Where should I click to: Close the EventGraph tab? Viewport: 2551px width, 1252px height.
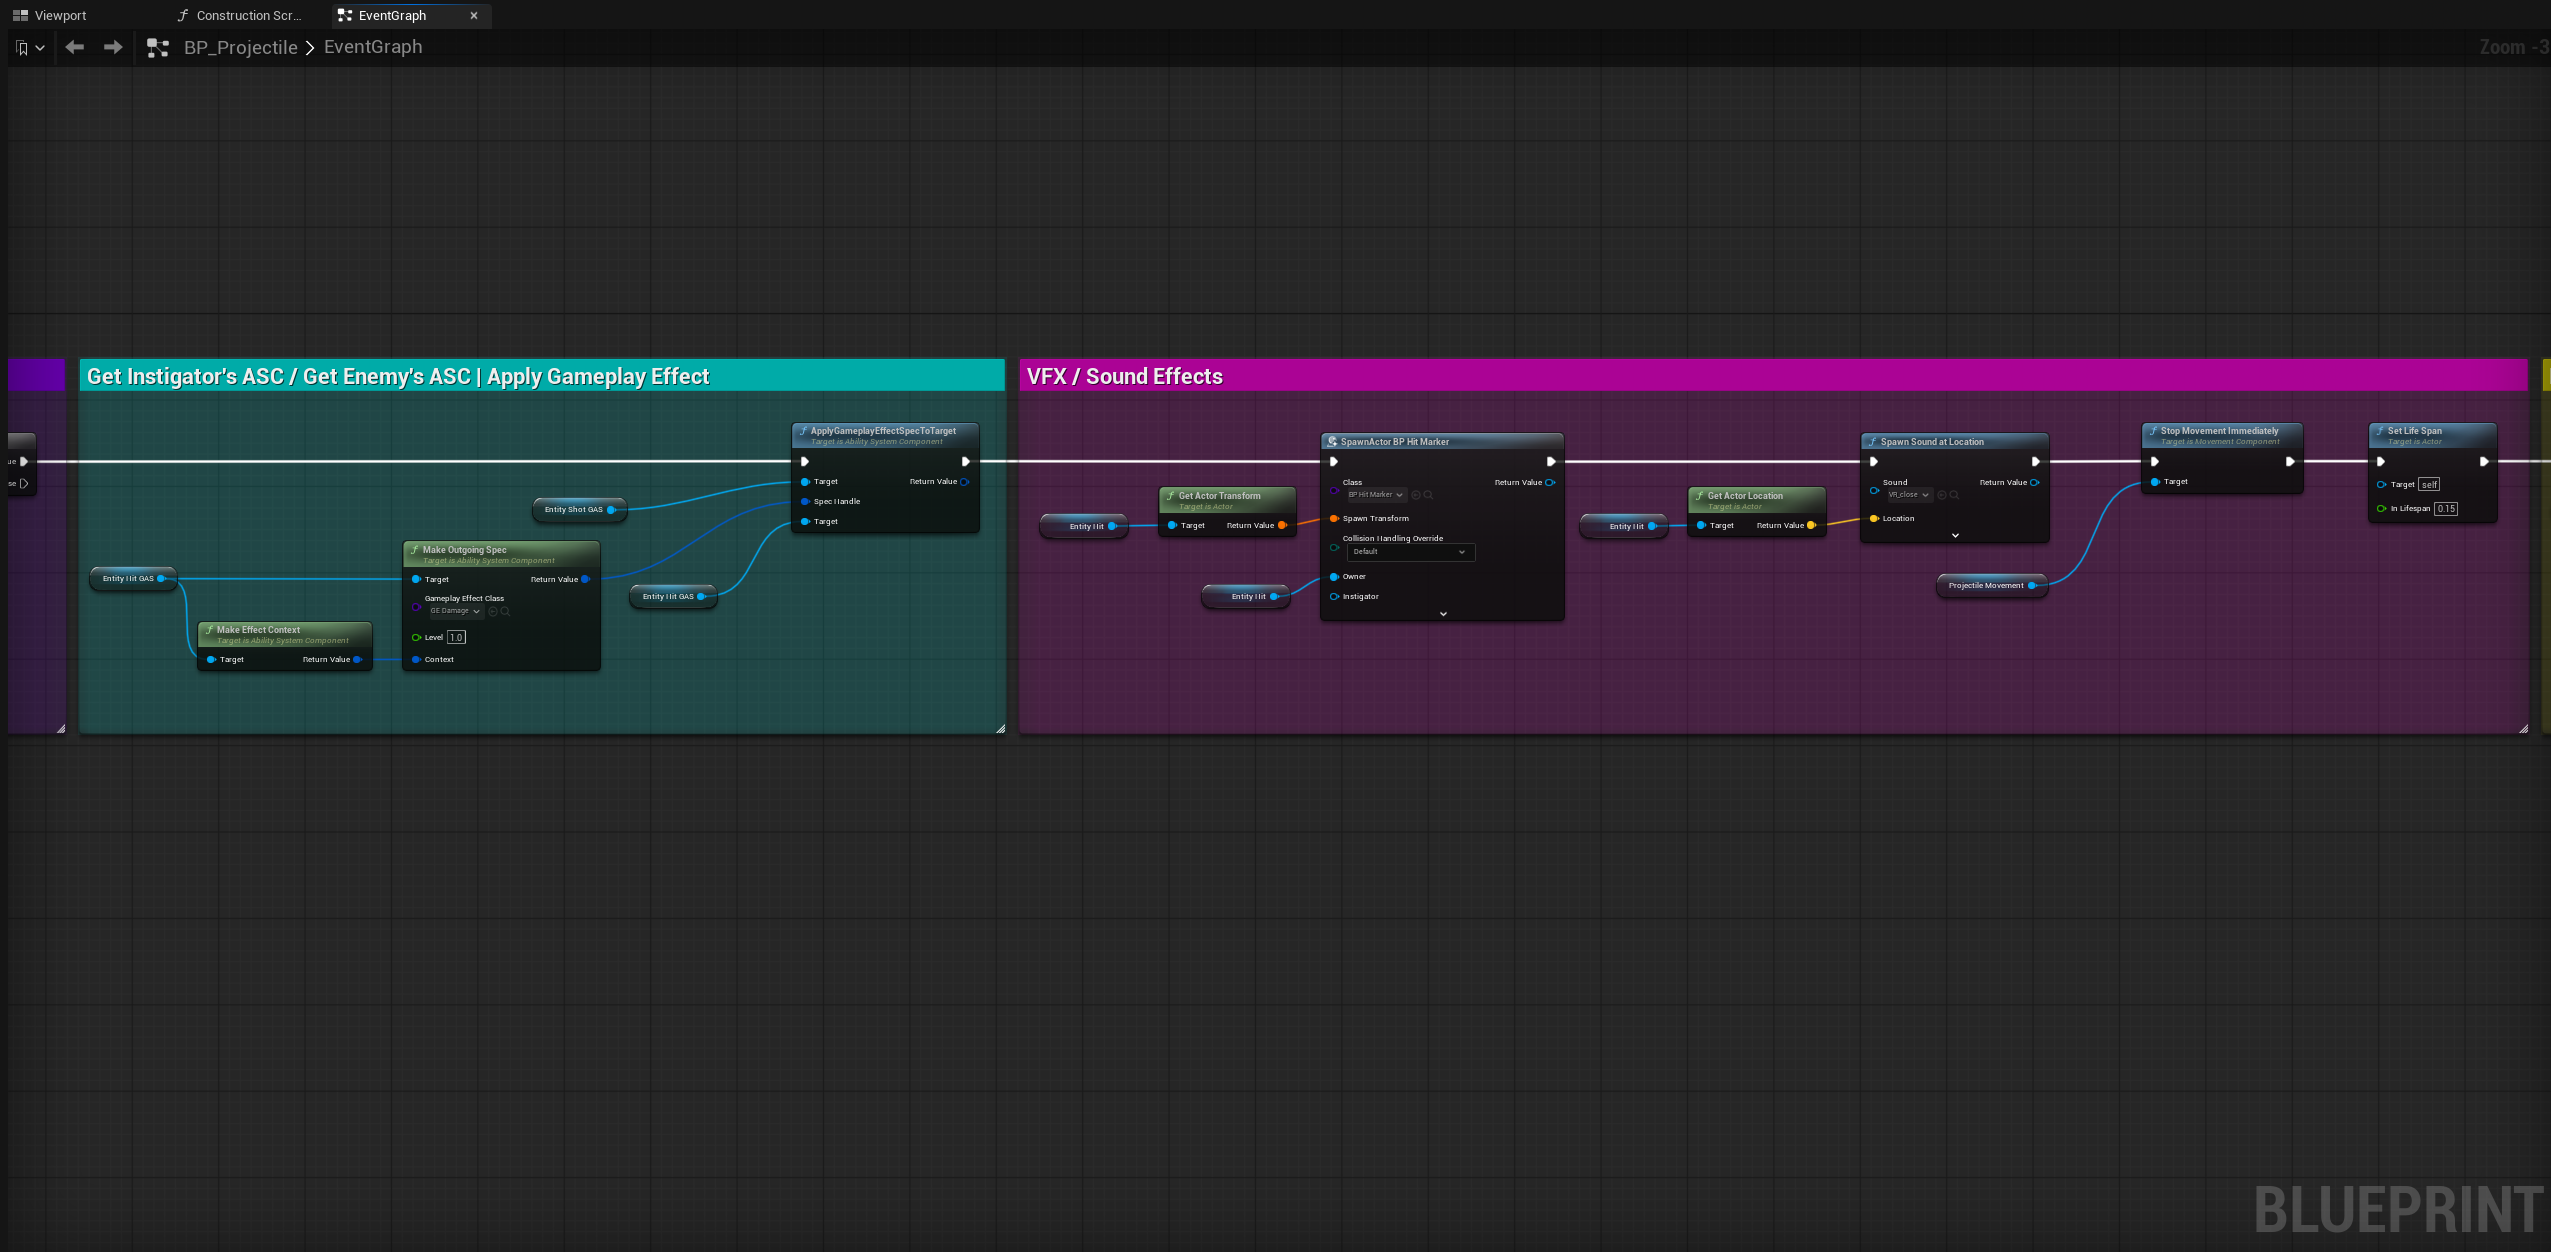[x=474, y=15]
